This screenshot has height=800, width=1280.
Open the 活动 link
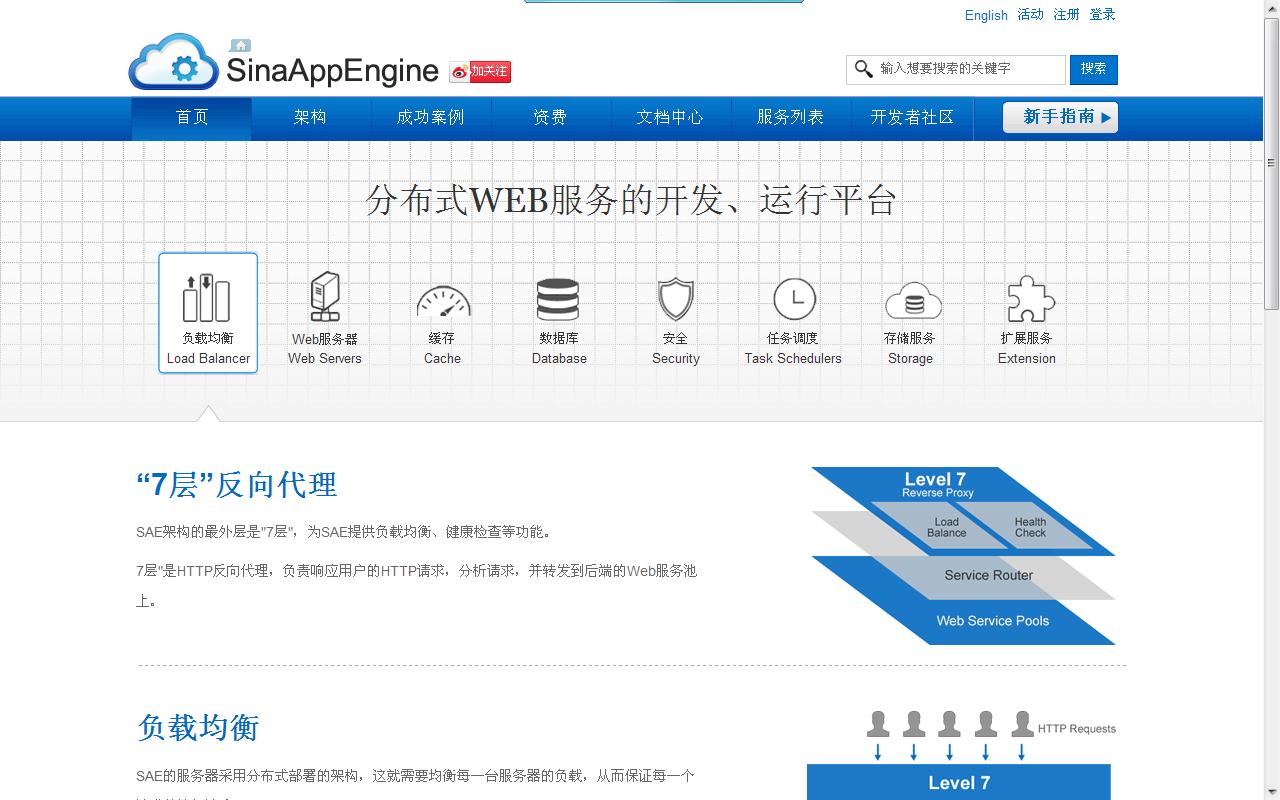[1030, 14]
